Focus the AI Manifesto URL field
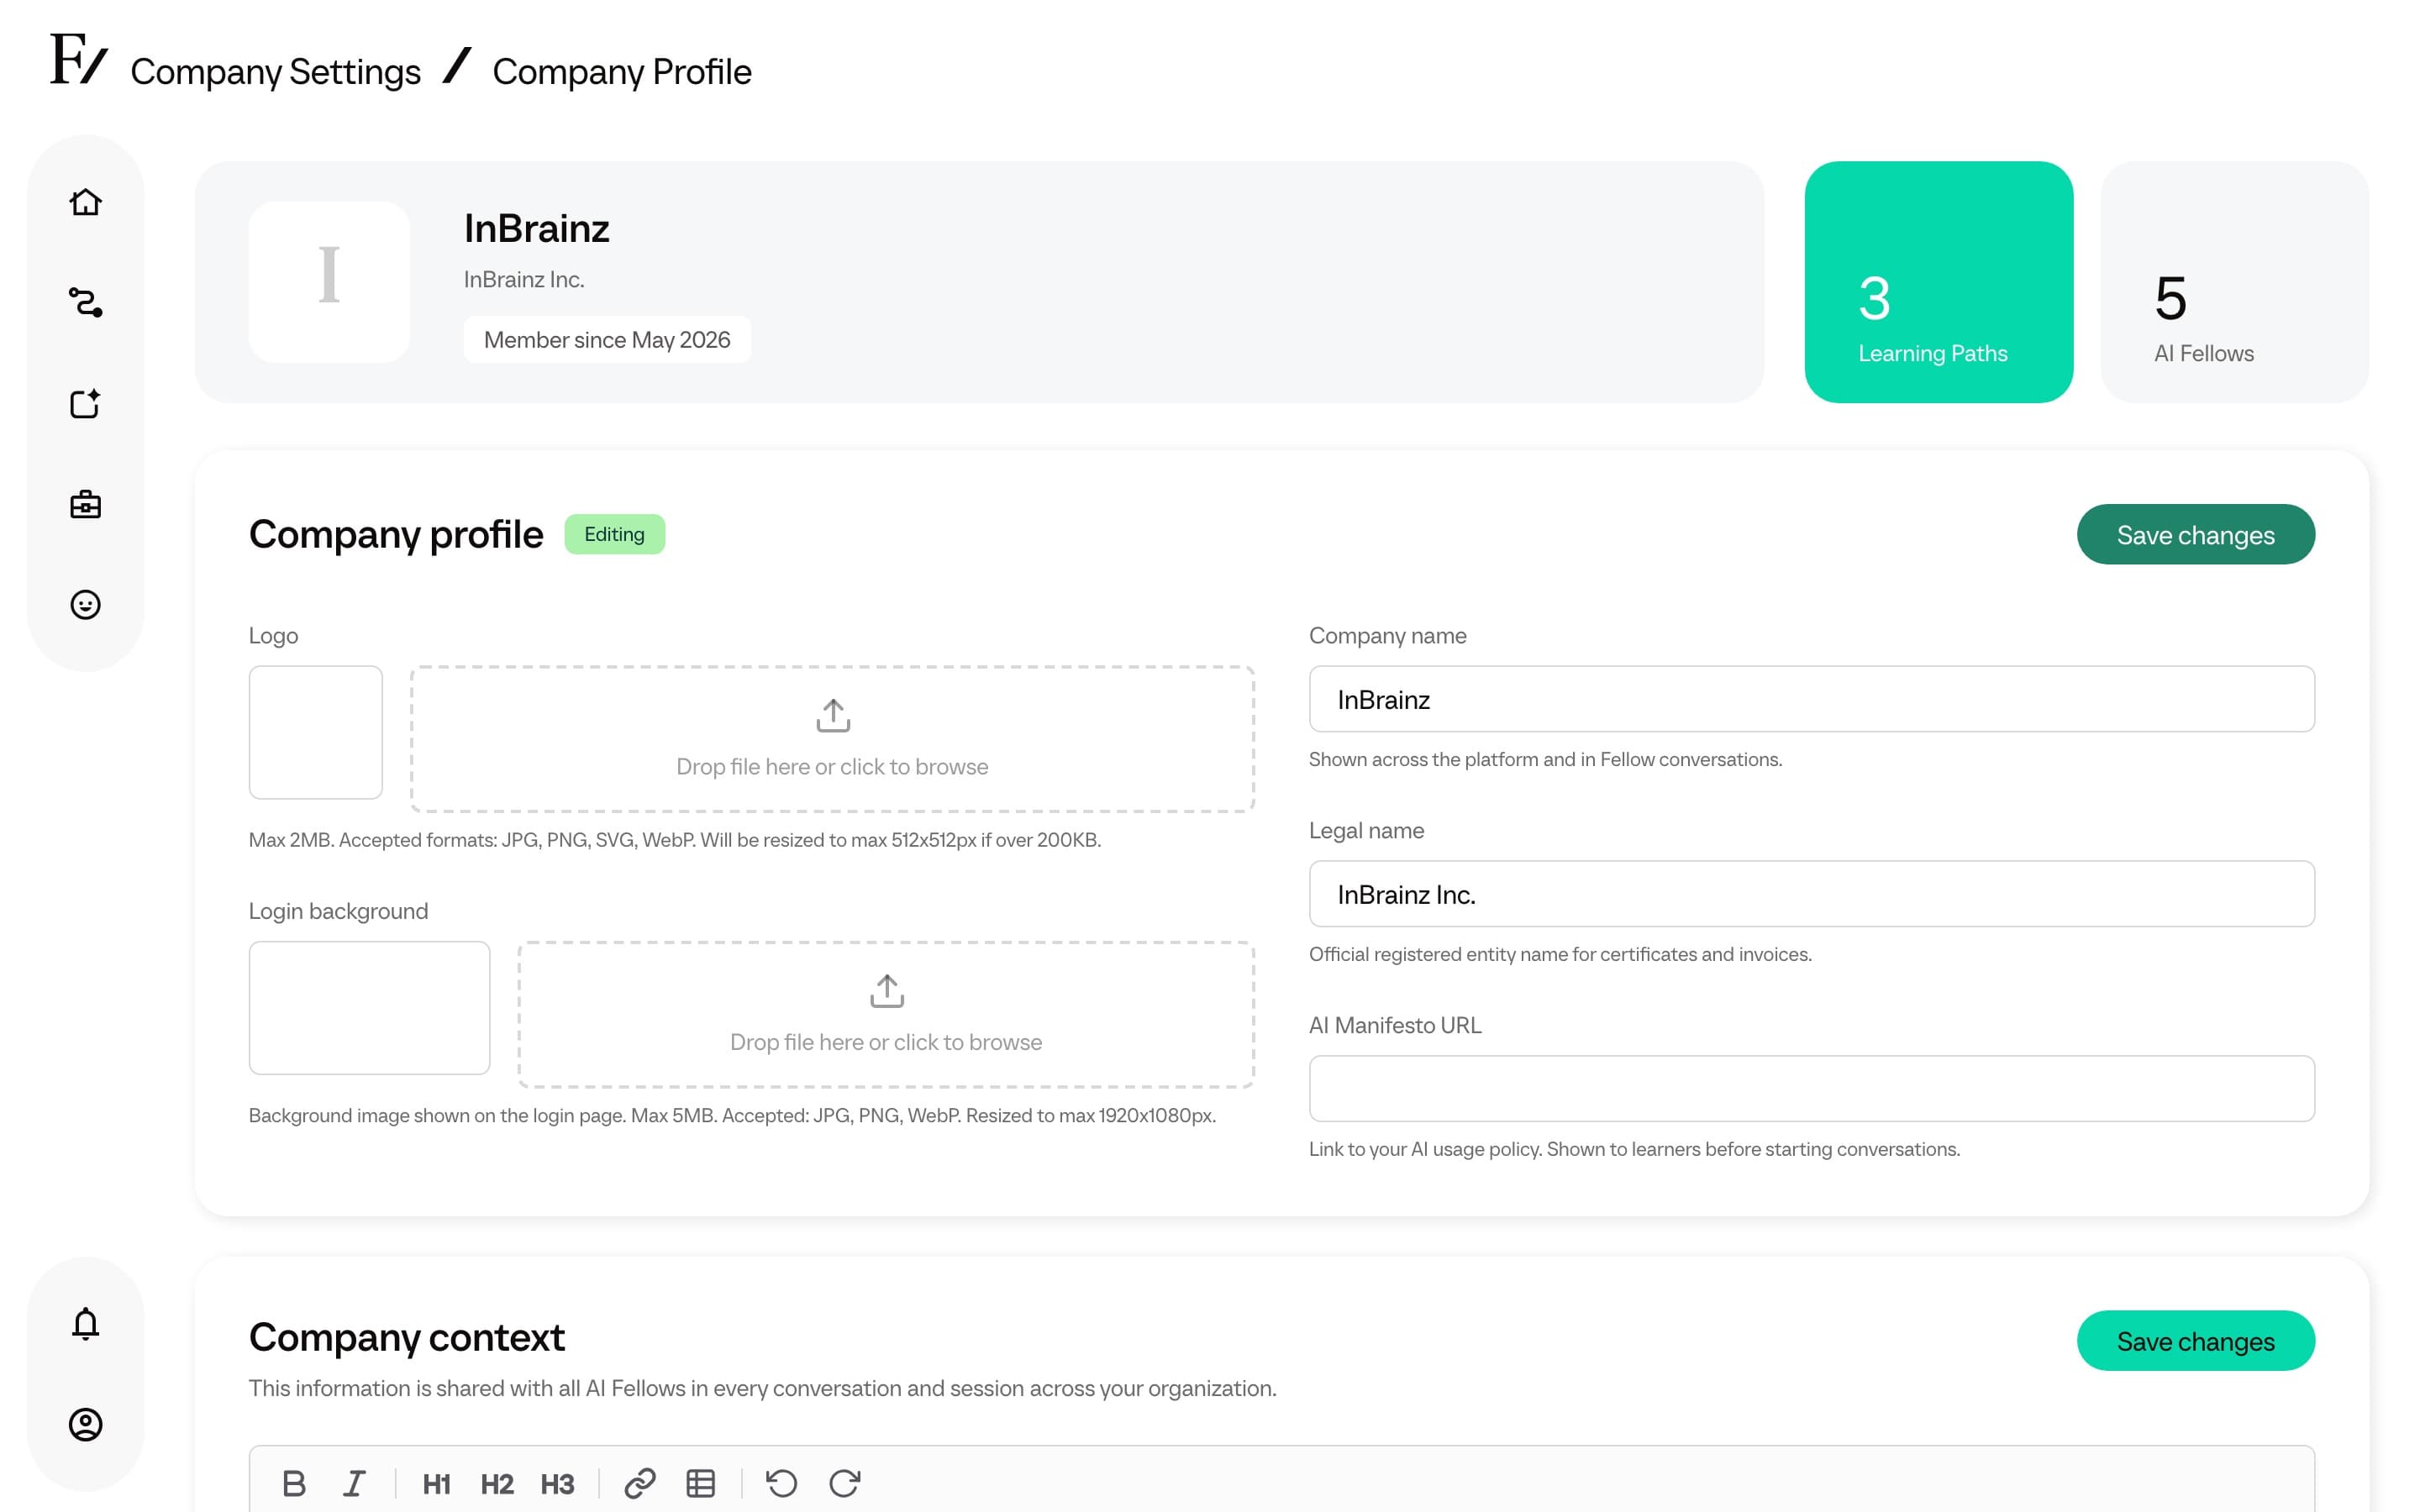2420x1512 pixels. coord(1811,1088)
